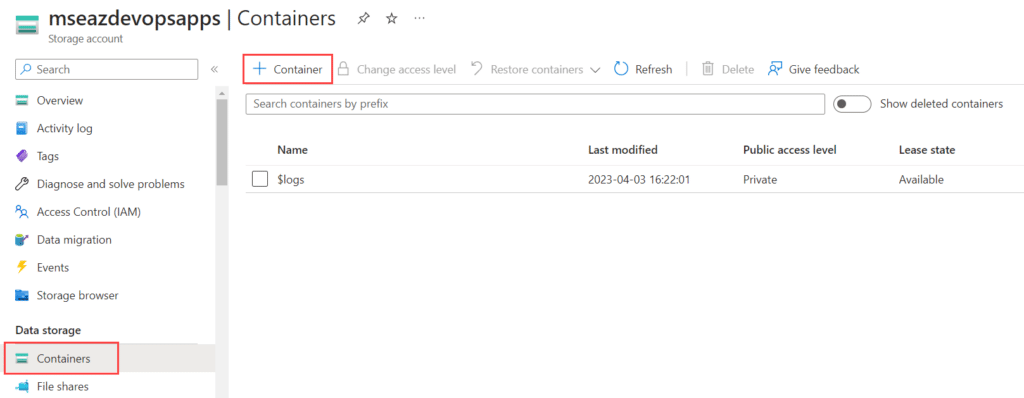
Task: Expand the Restore containers dropdown arrow
Action: coord(594,70)
